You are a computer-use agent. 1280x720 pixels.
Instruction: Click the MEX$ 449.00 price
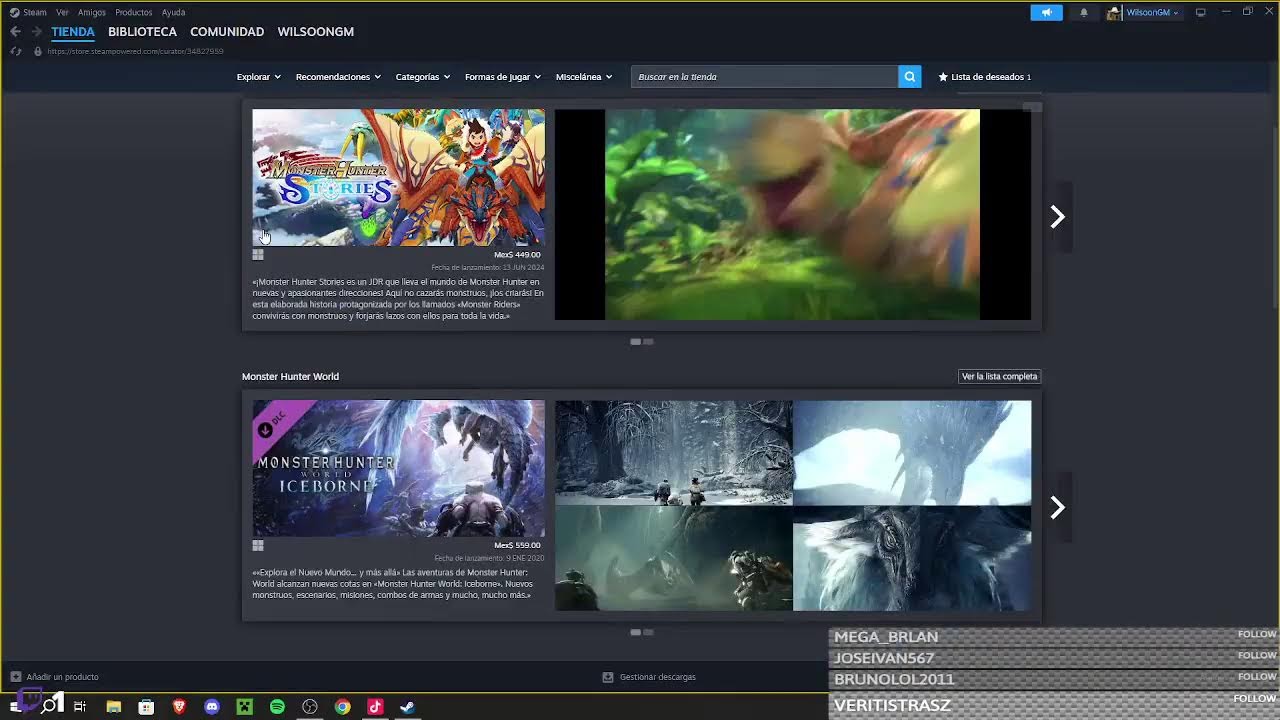coord(517,255)
